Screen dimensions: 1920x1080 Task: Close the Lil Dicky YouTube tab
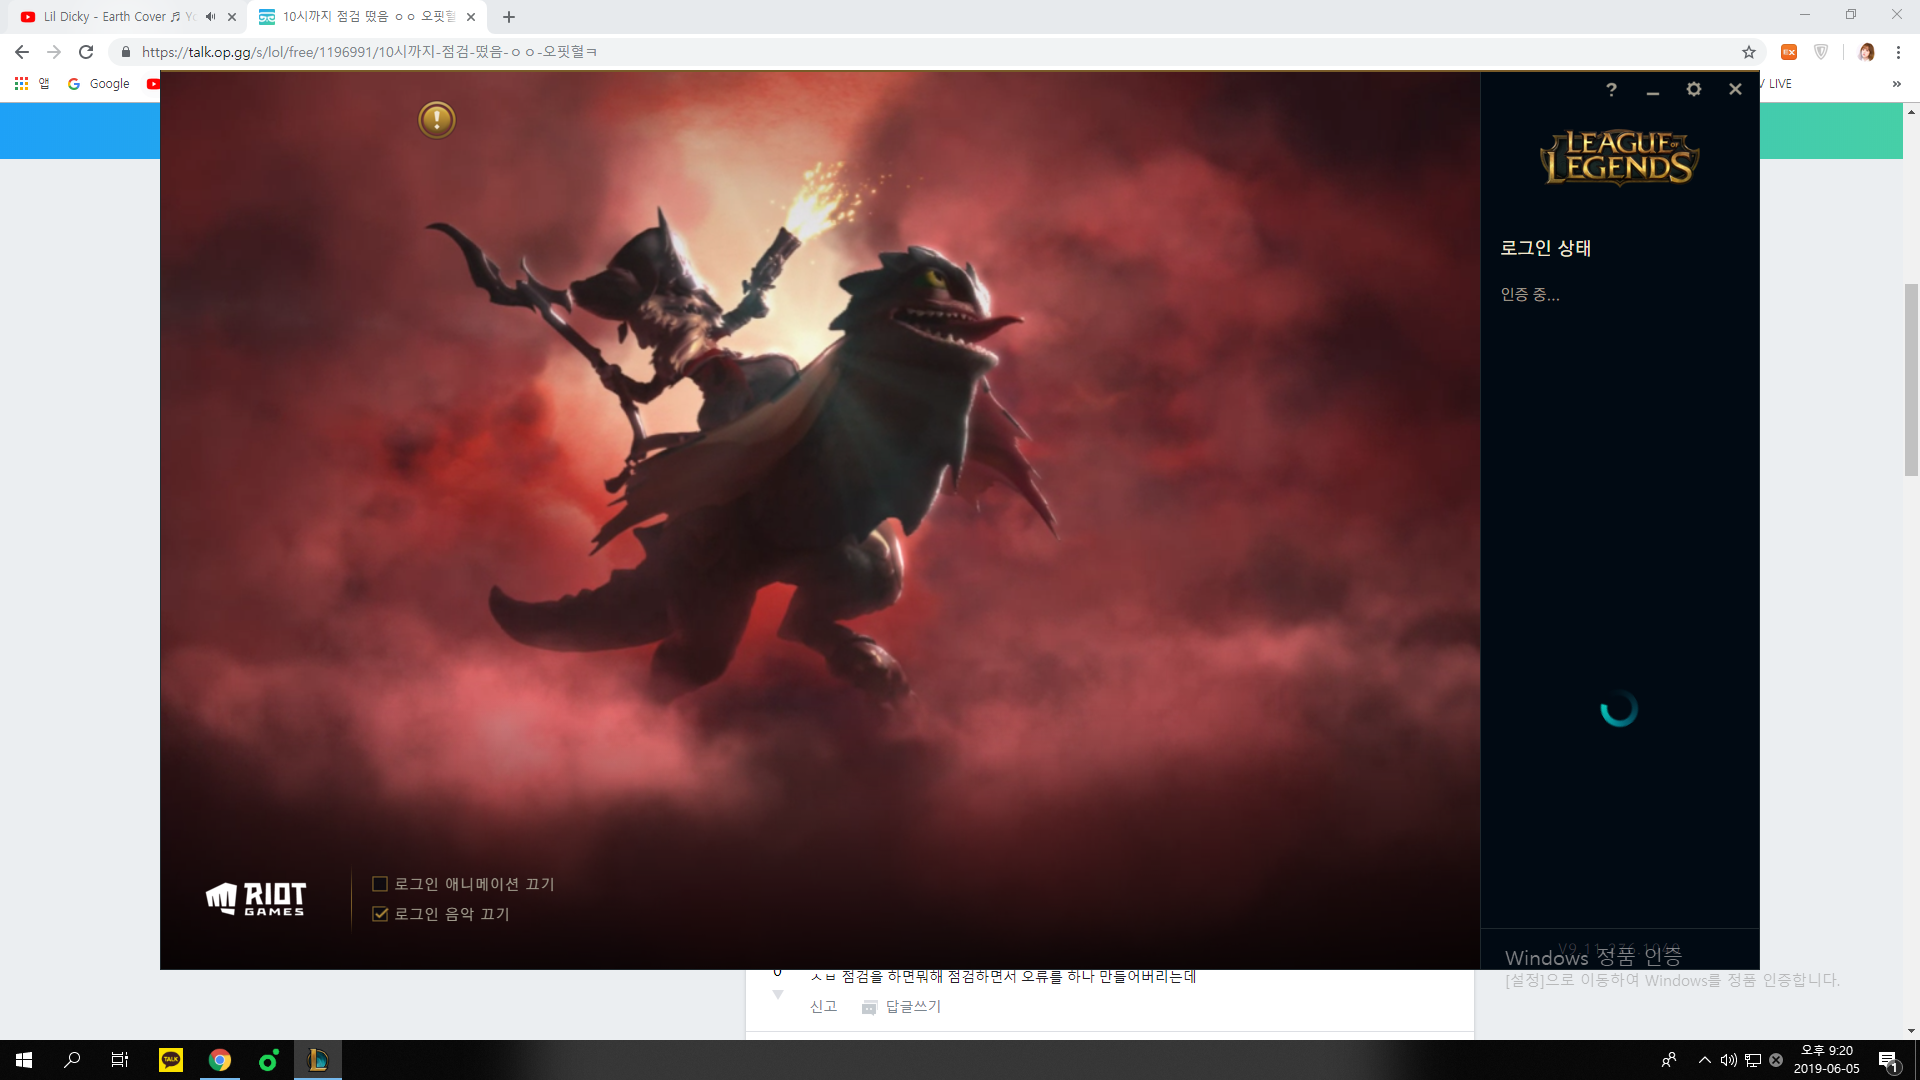point(232,17)
